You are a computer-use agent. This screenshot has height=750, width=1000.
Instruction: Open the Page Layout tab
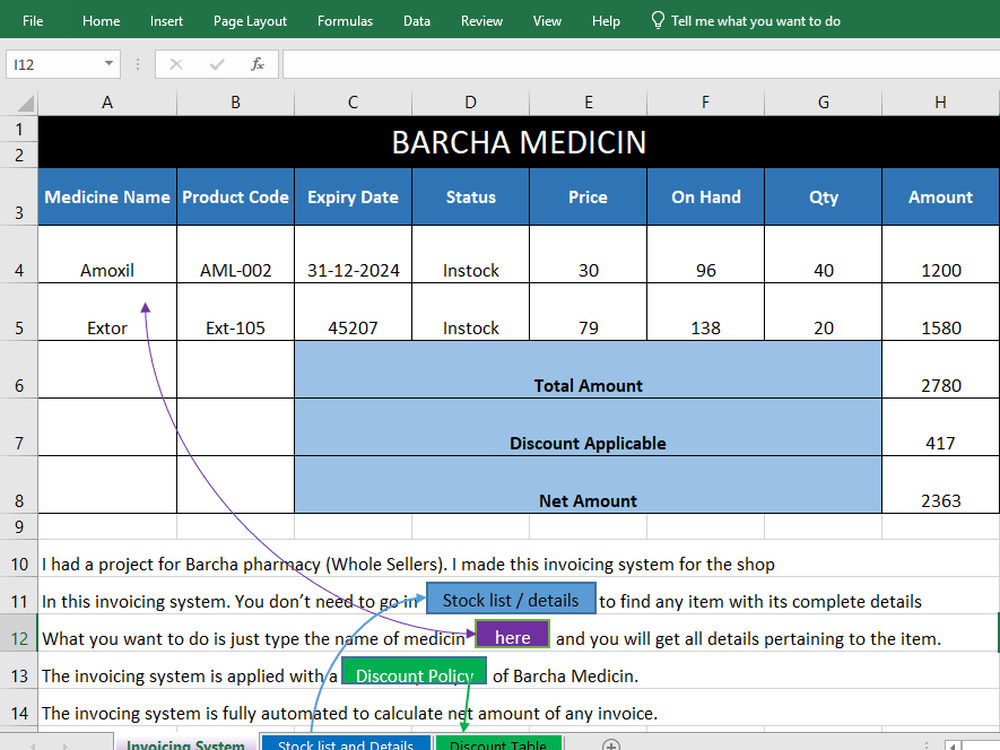click(x=250, y=21)
